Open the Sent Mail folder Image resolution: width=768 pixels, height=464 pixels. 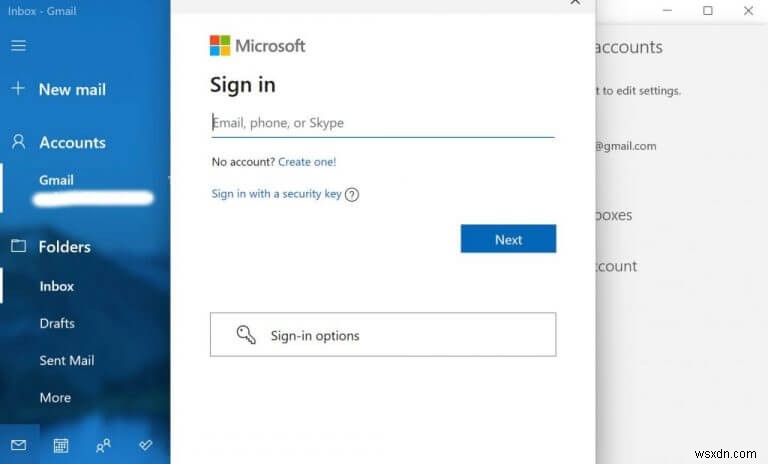(67, 361)
